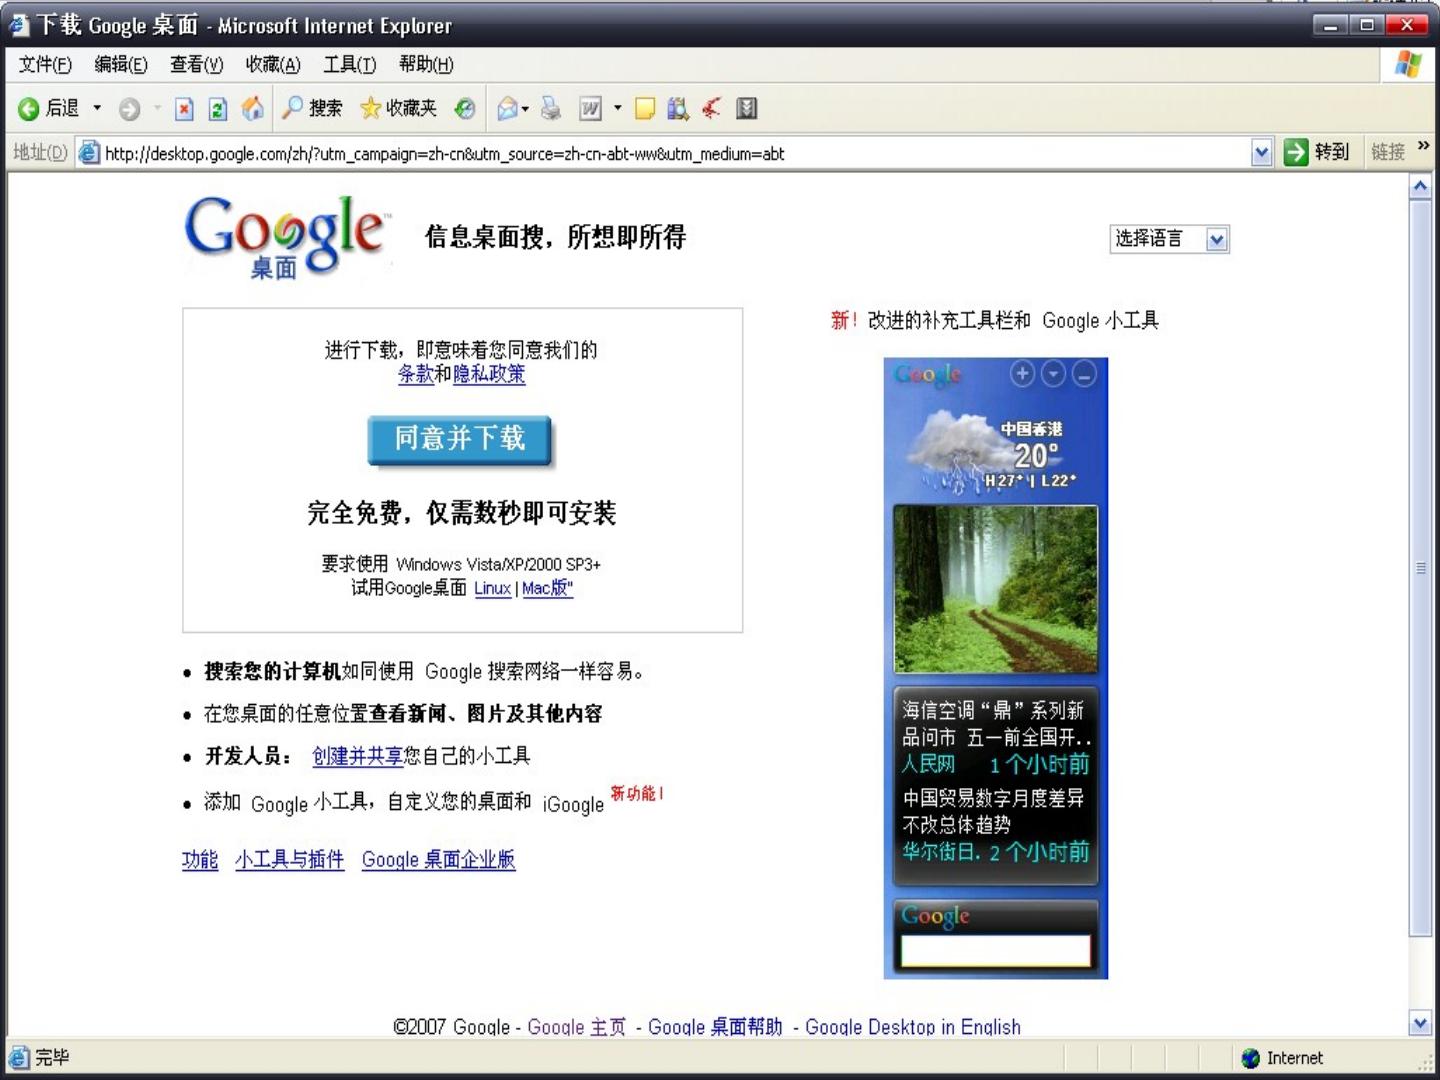
Task: Open the Back button history dropdown arrow
Action: pos(97,108)
